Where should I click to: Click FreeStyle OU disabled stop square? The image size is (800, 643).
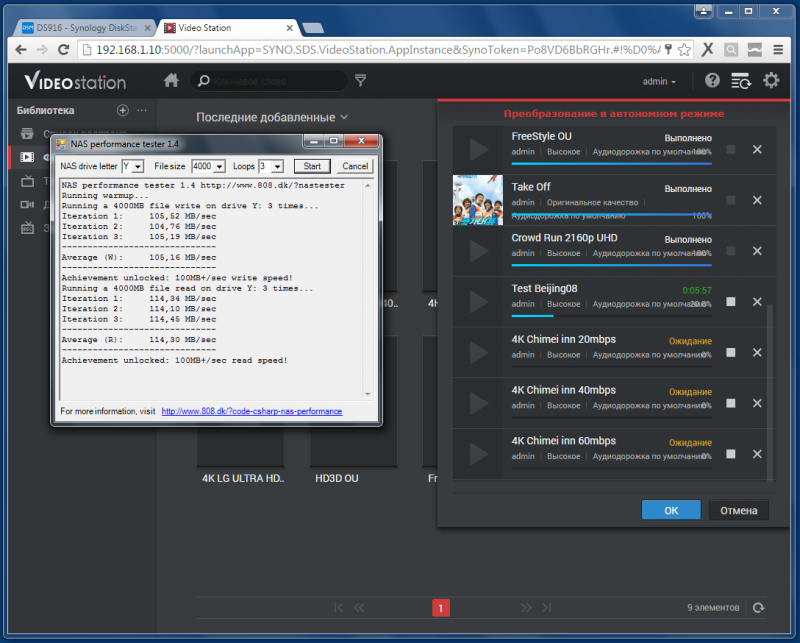click(x=731, y=150)
